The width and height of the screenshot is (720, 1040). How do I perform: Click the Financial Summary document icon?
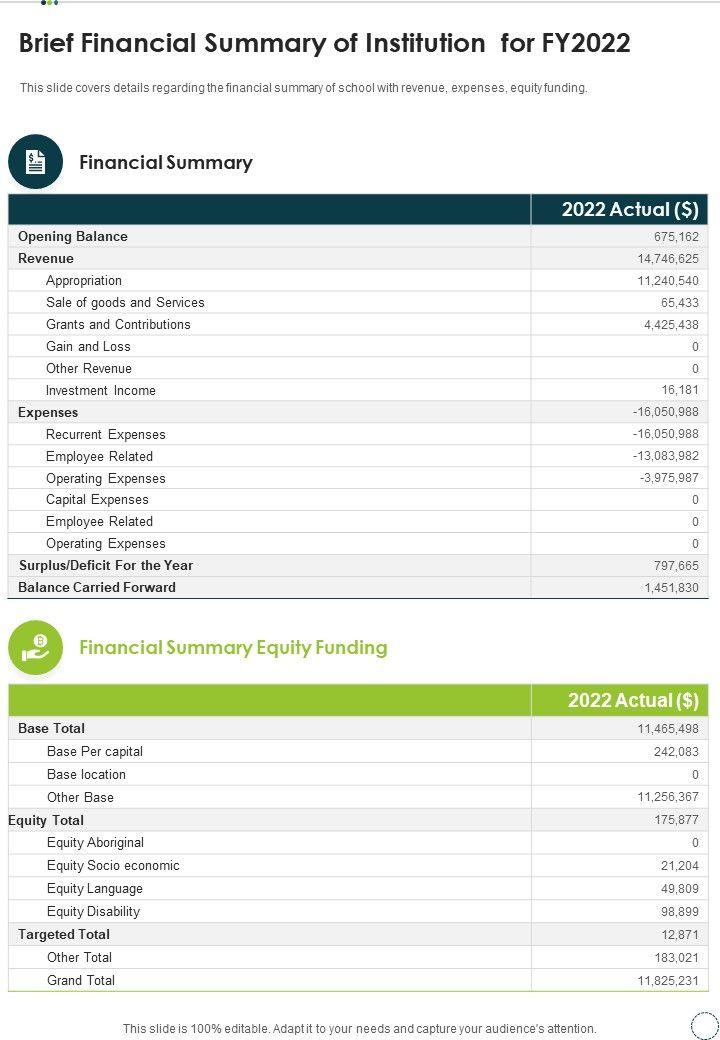pyautogui.click(x=35, y=162)
